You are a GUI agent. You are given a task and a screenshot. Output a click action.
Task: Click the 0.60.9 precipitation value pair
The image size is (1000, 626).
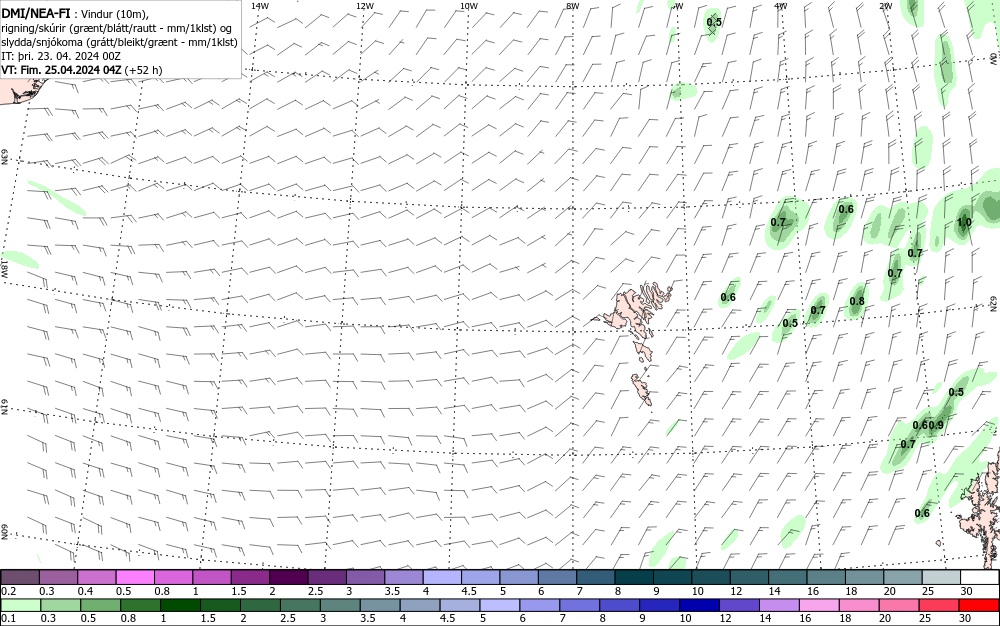tap(928, 425)
